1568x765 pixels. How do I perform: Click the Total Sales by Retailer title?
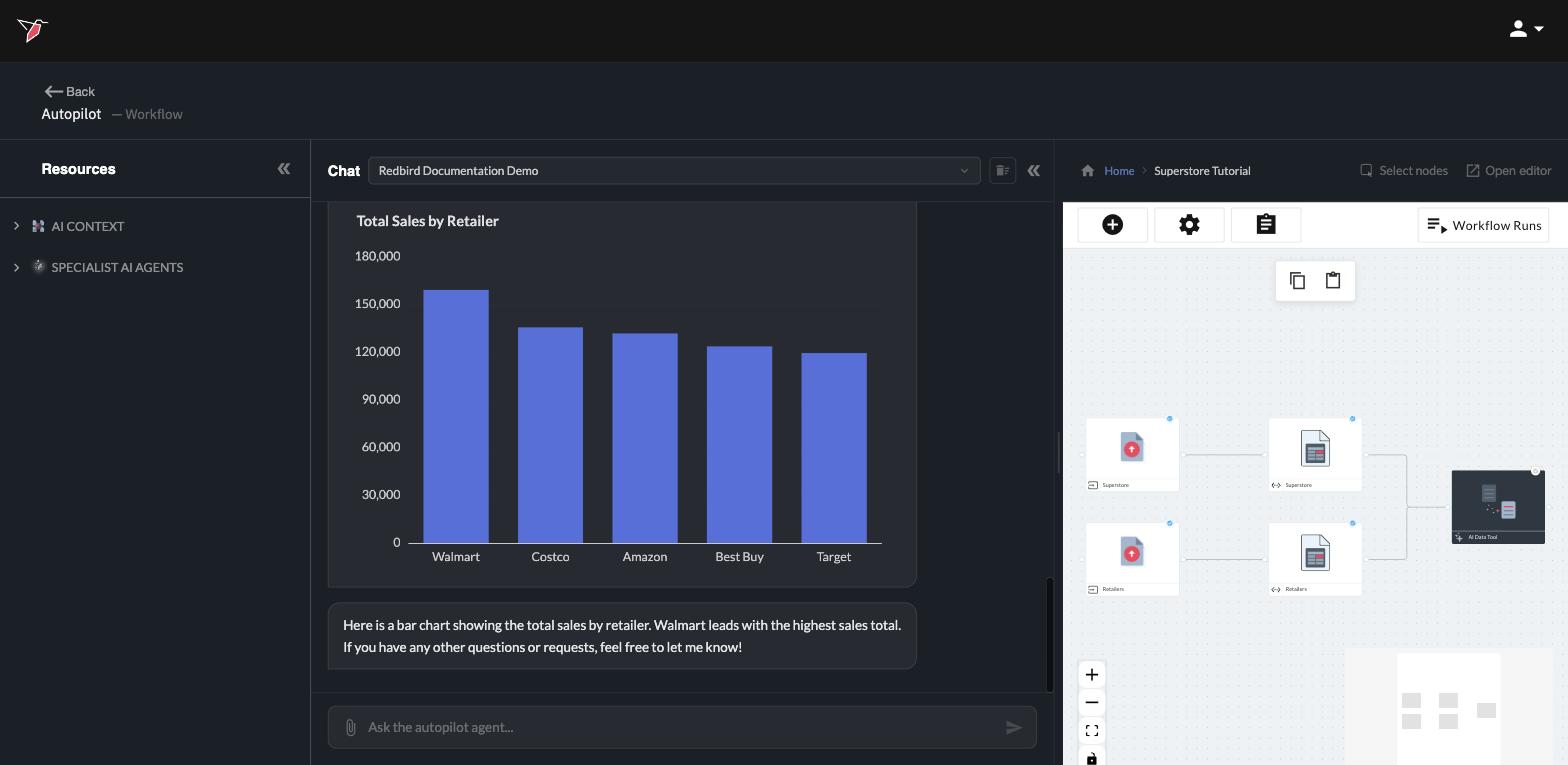(x=428, y=221)
